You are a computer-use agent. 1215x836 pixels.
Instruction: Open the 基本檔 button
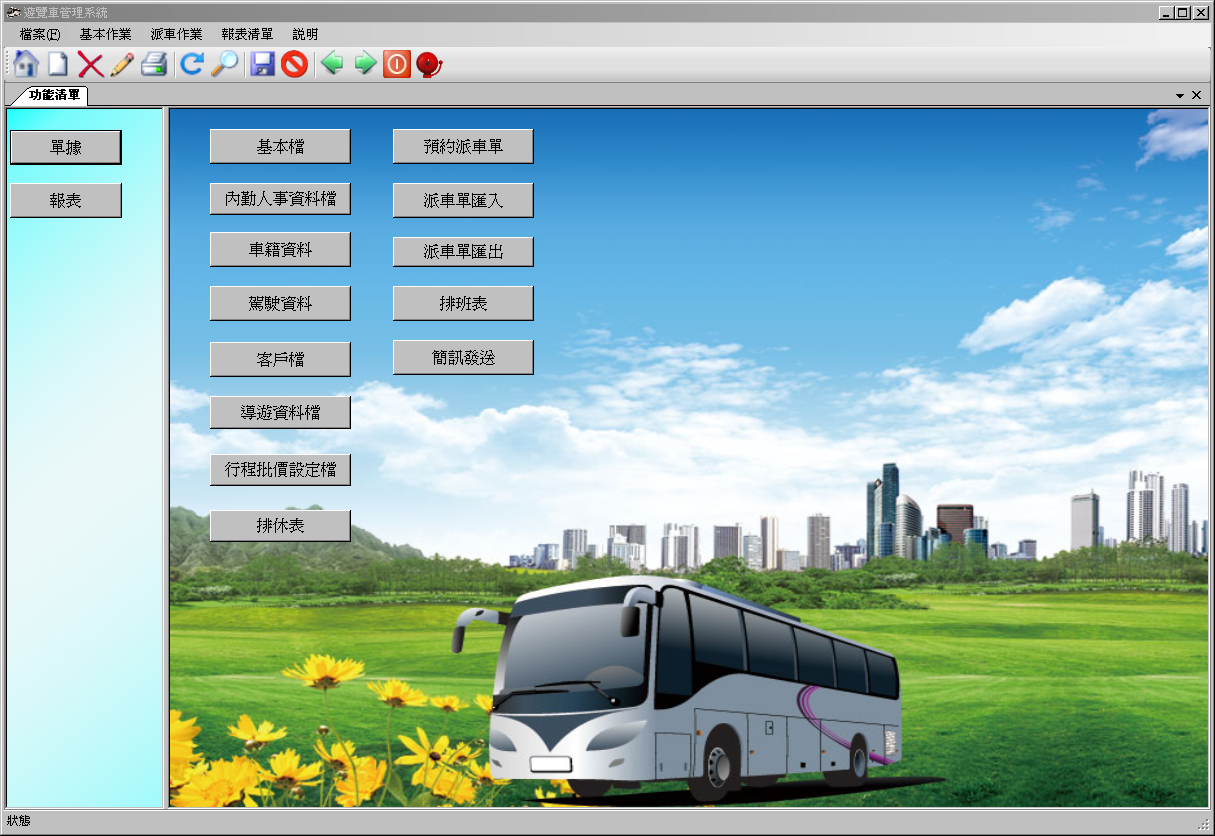280,146
